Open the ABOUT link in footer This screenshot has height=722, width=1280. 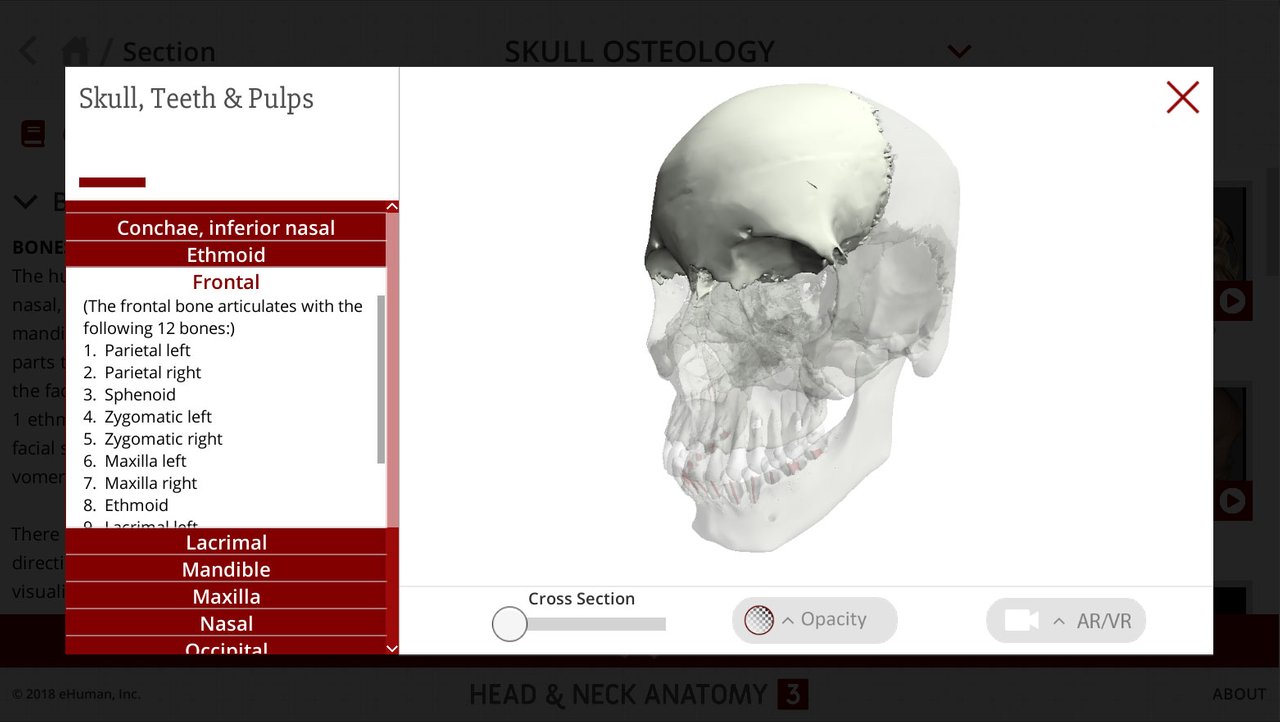pos(1239,694)
